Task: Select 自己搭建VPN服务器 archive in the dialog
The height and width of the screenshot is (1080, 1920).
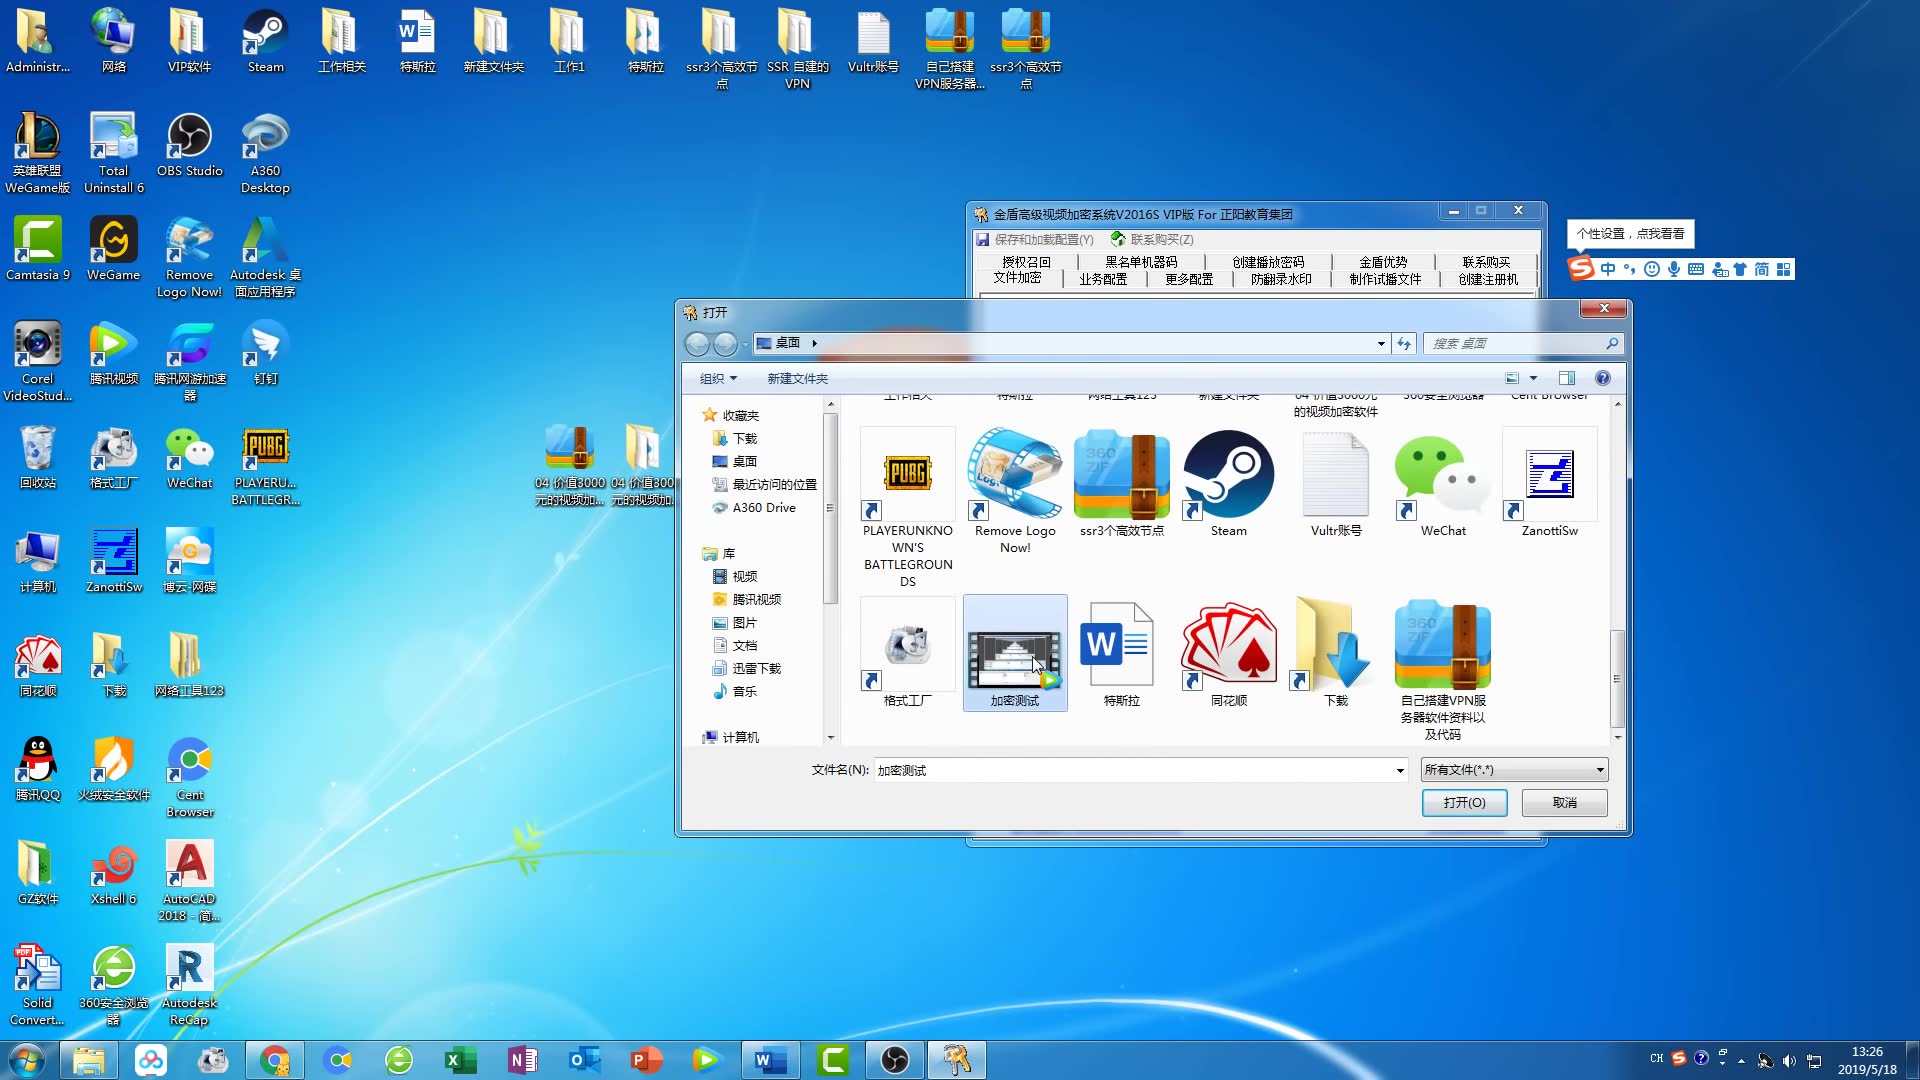Action: [x=1443, y=670]
